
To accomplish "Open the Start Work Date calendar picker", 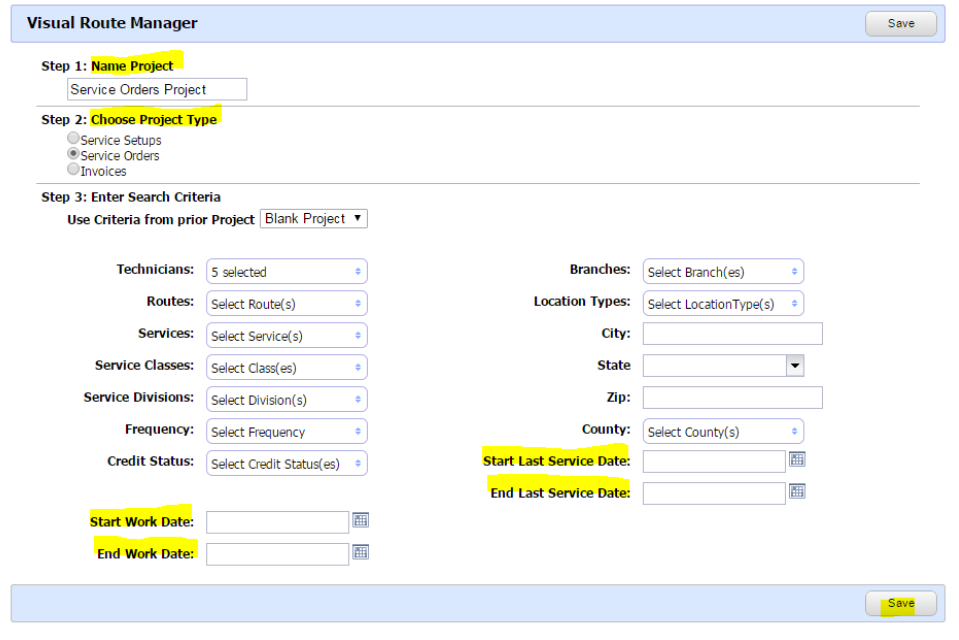I will tap(360, 521).
